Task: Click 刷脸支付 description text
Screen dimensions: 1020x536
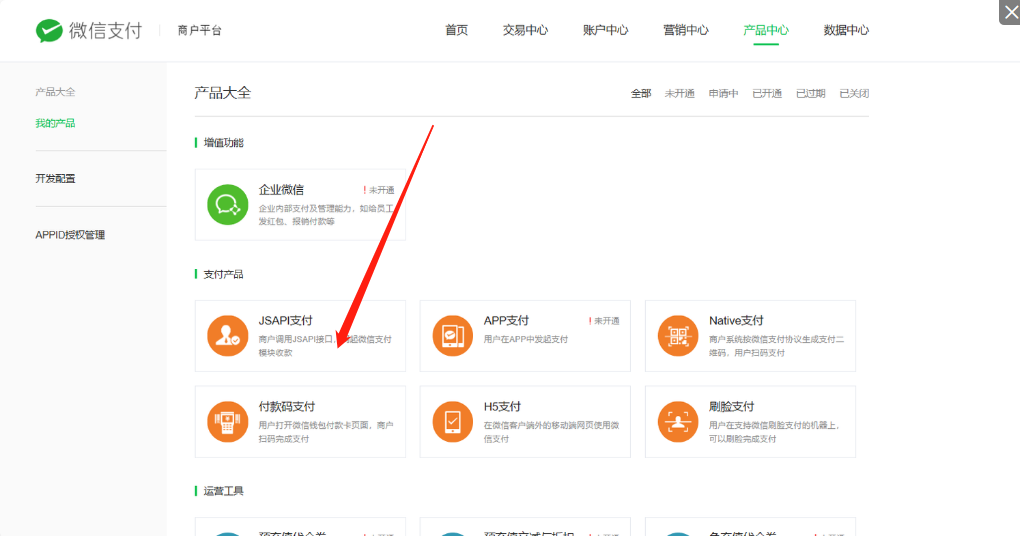Action: (x=775, y=432)
